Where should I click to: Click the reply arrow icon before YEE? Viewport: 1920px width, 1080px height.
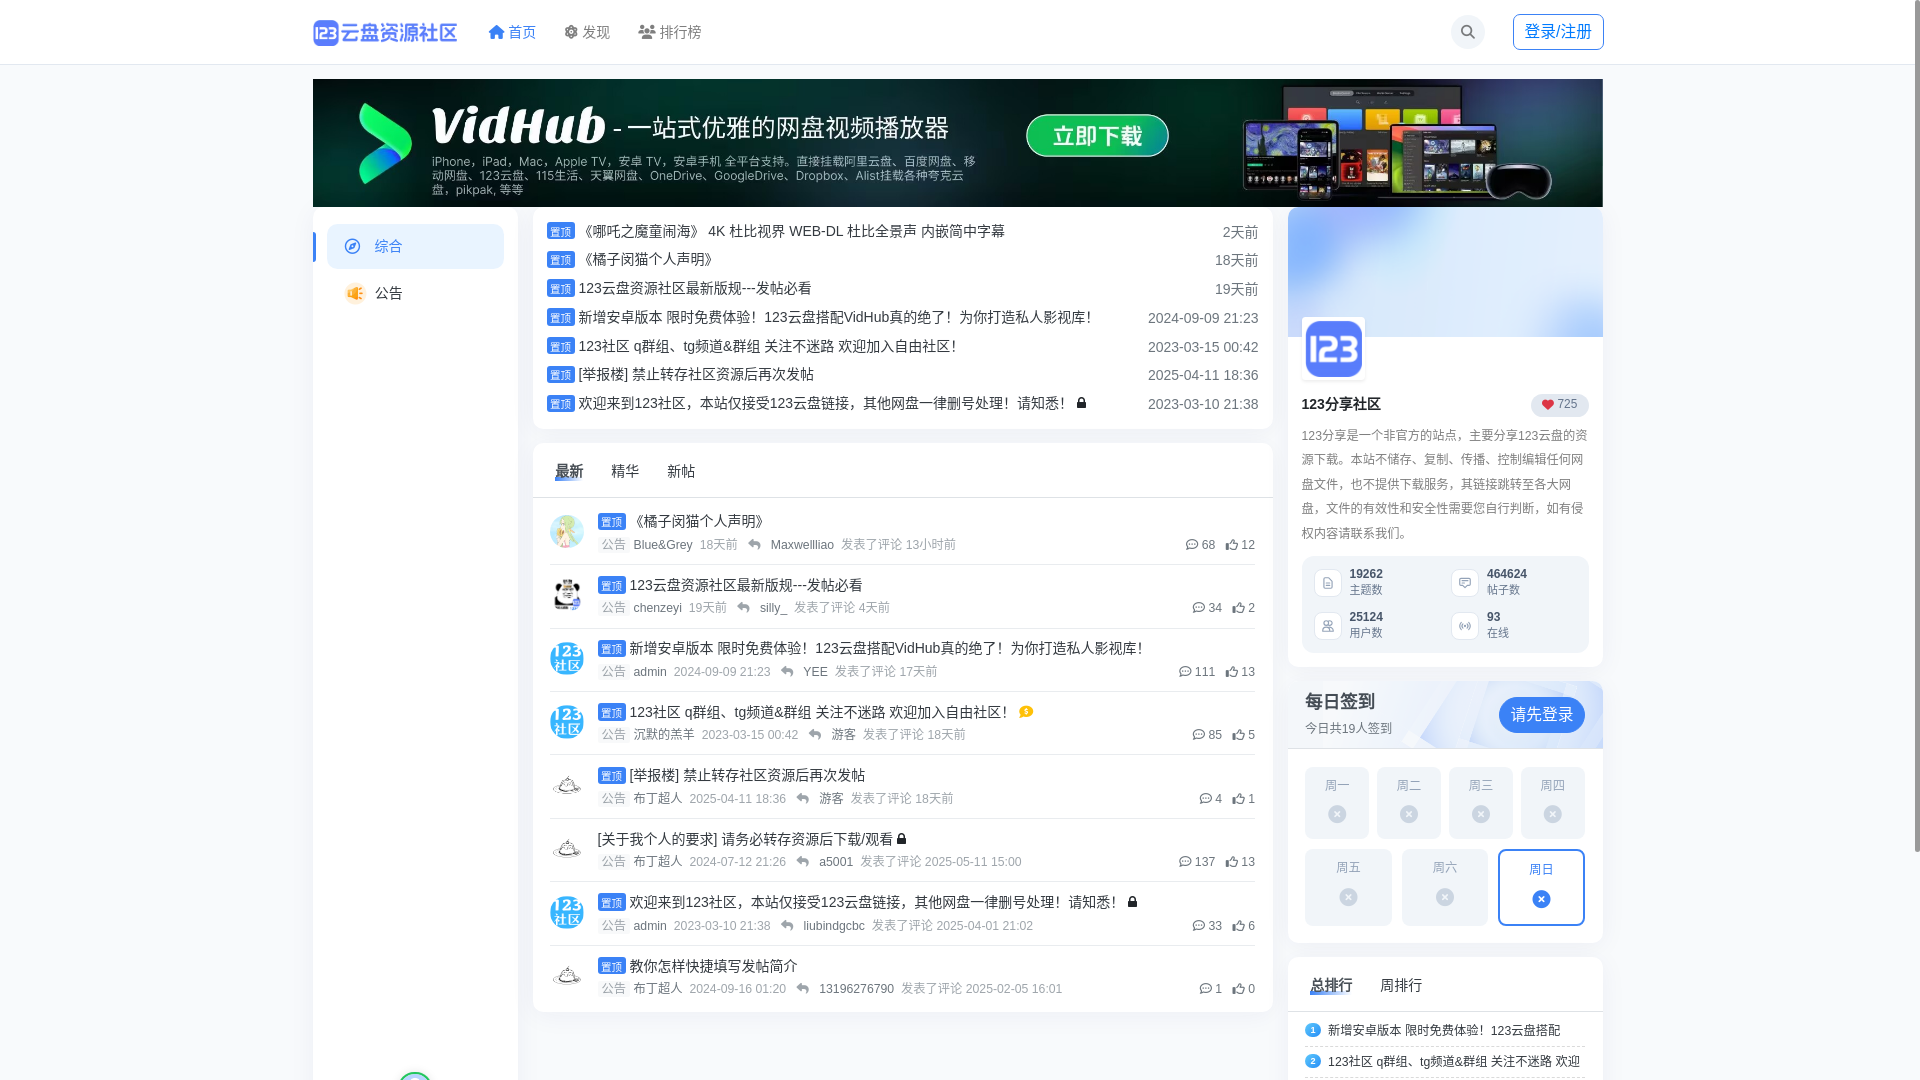point(787,672)
